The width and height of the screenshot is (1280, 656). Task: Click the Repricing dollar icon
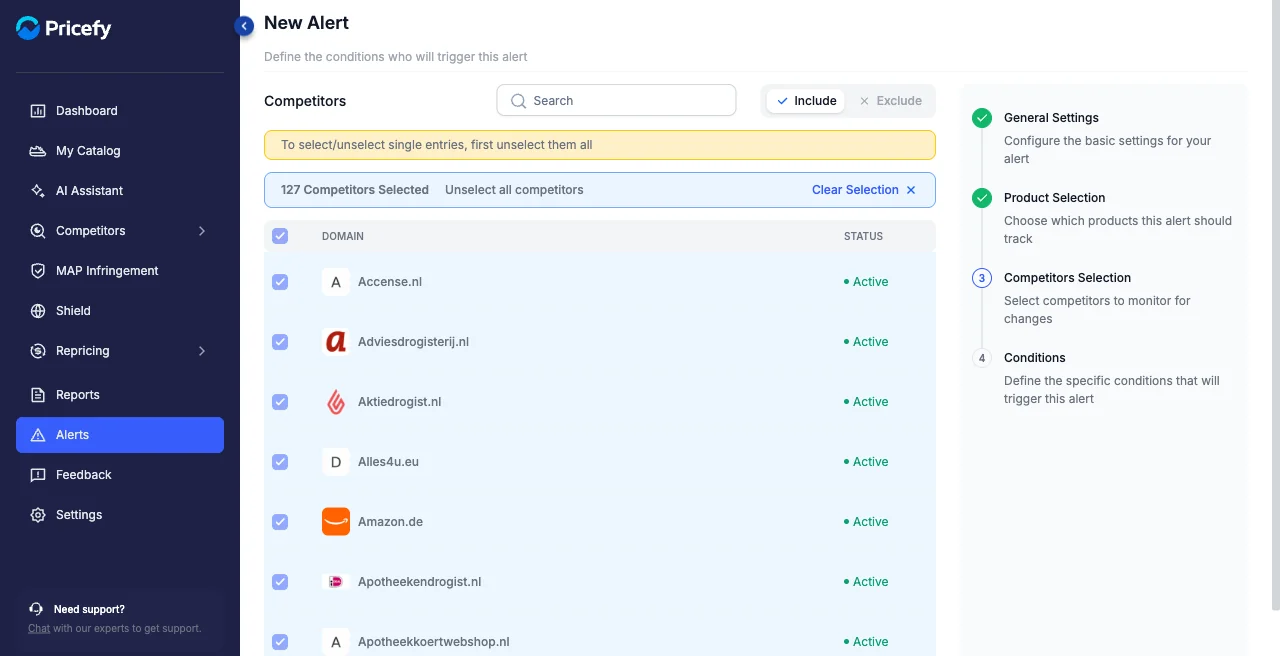(38, 351)
